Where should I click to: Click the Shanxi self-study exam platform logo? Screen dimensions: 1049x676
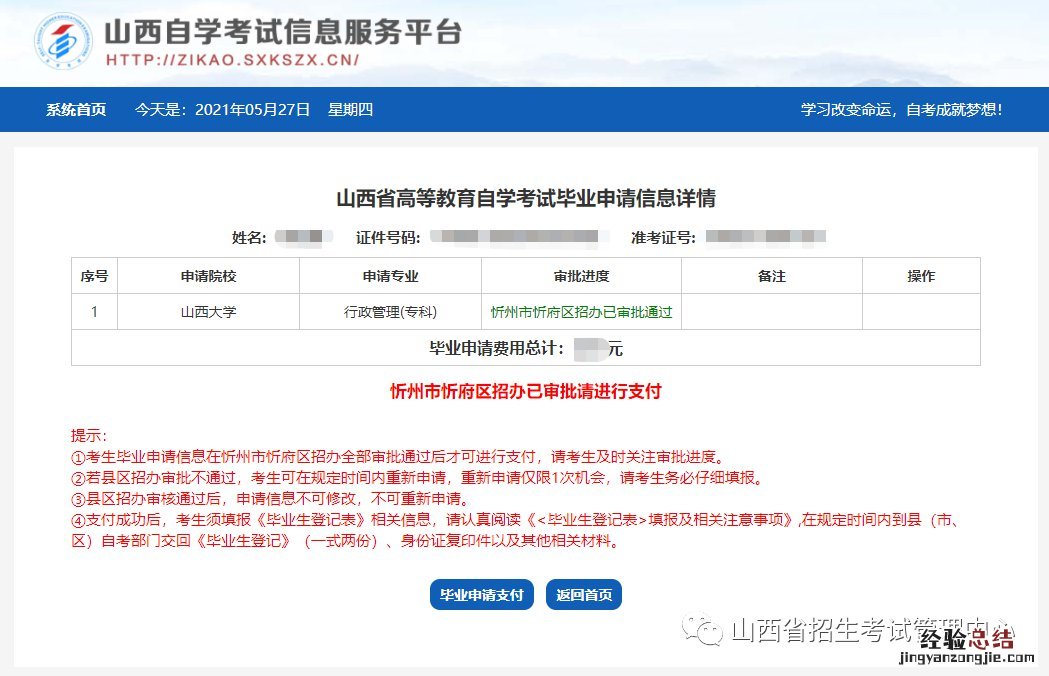[65, 42]
